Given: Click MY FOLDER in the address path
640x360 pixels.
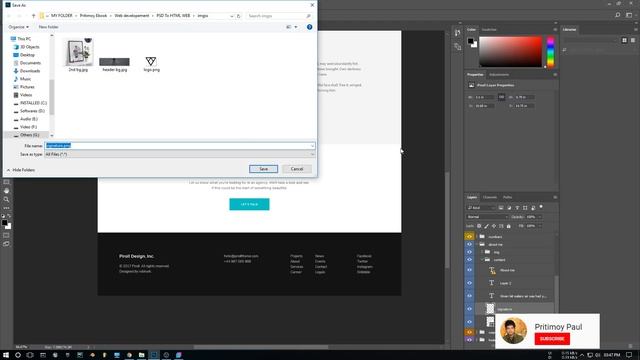Looking at the screenshot, I should (62, 16).
